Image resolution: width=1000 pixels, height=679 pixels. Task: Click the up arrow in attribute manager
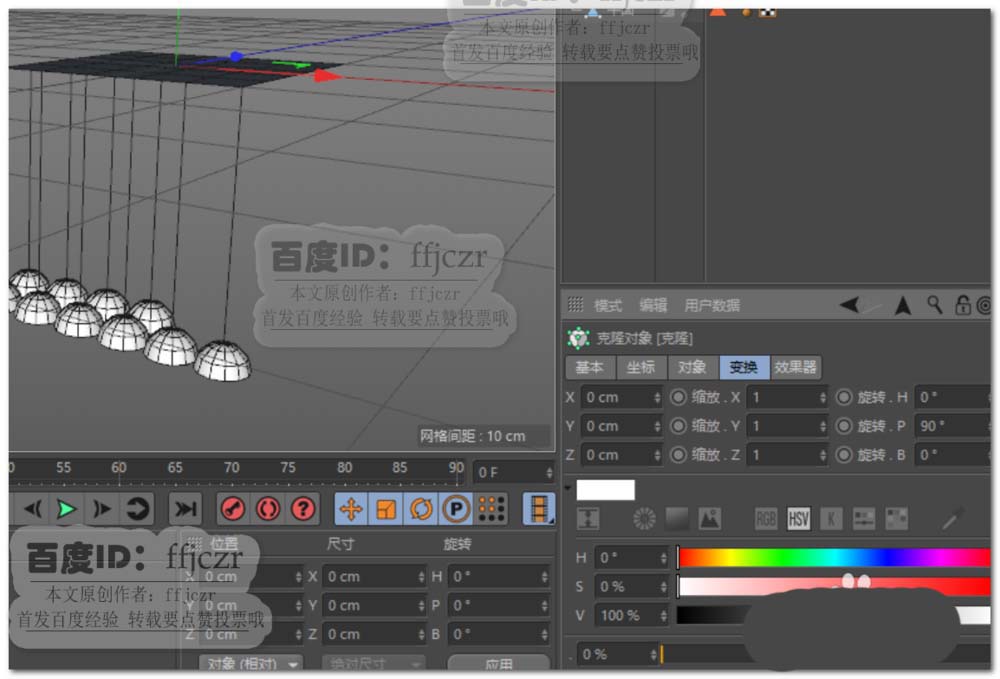click(903, 305)
